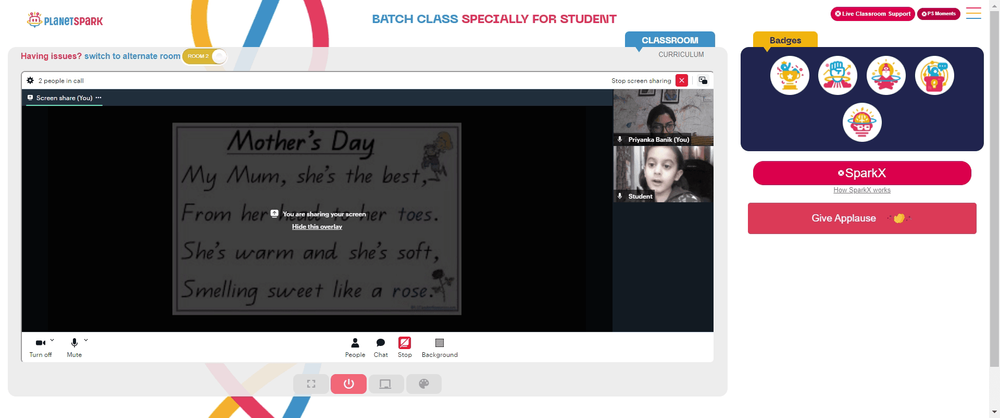Toggle the ROOM 2 switch
Viewport: 1000px width, 418px height.
(x=204, y=56)
